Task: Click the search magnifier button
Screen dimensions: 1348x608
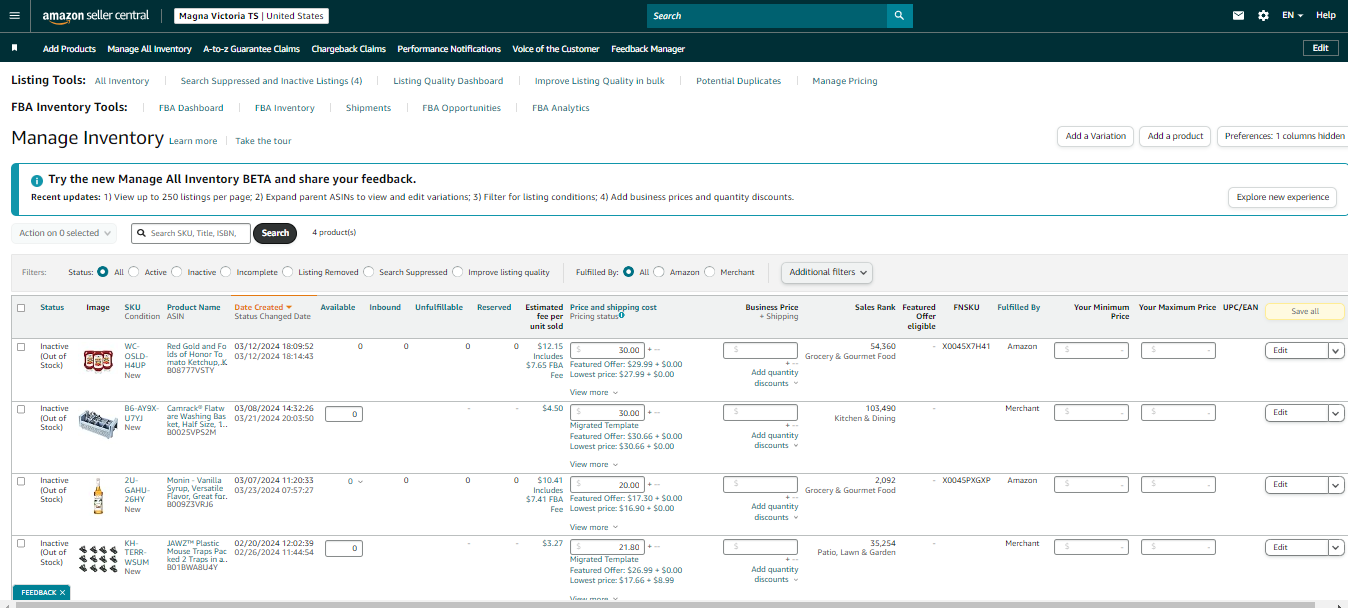Action: pos(900,16)
